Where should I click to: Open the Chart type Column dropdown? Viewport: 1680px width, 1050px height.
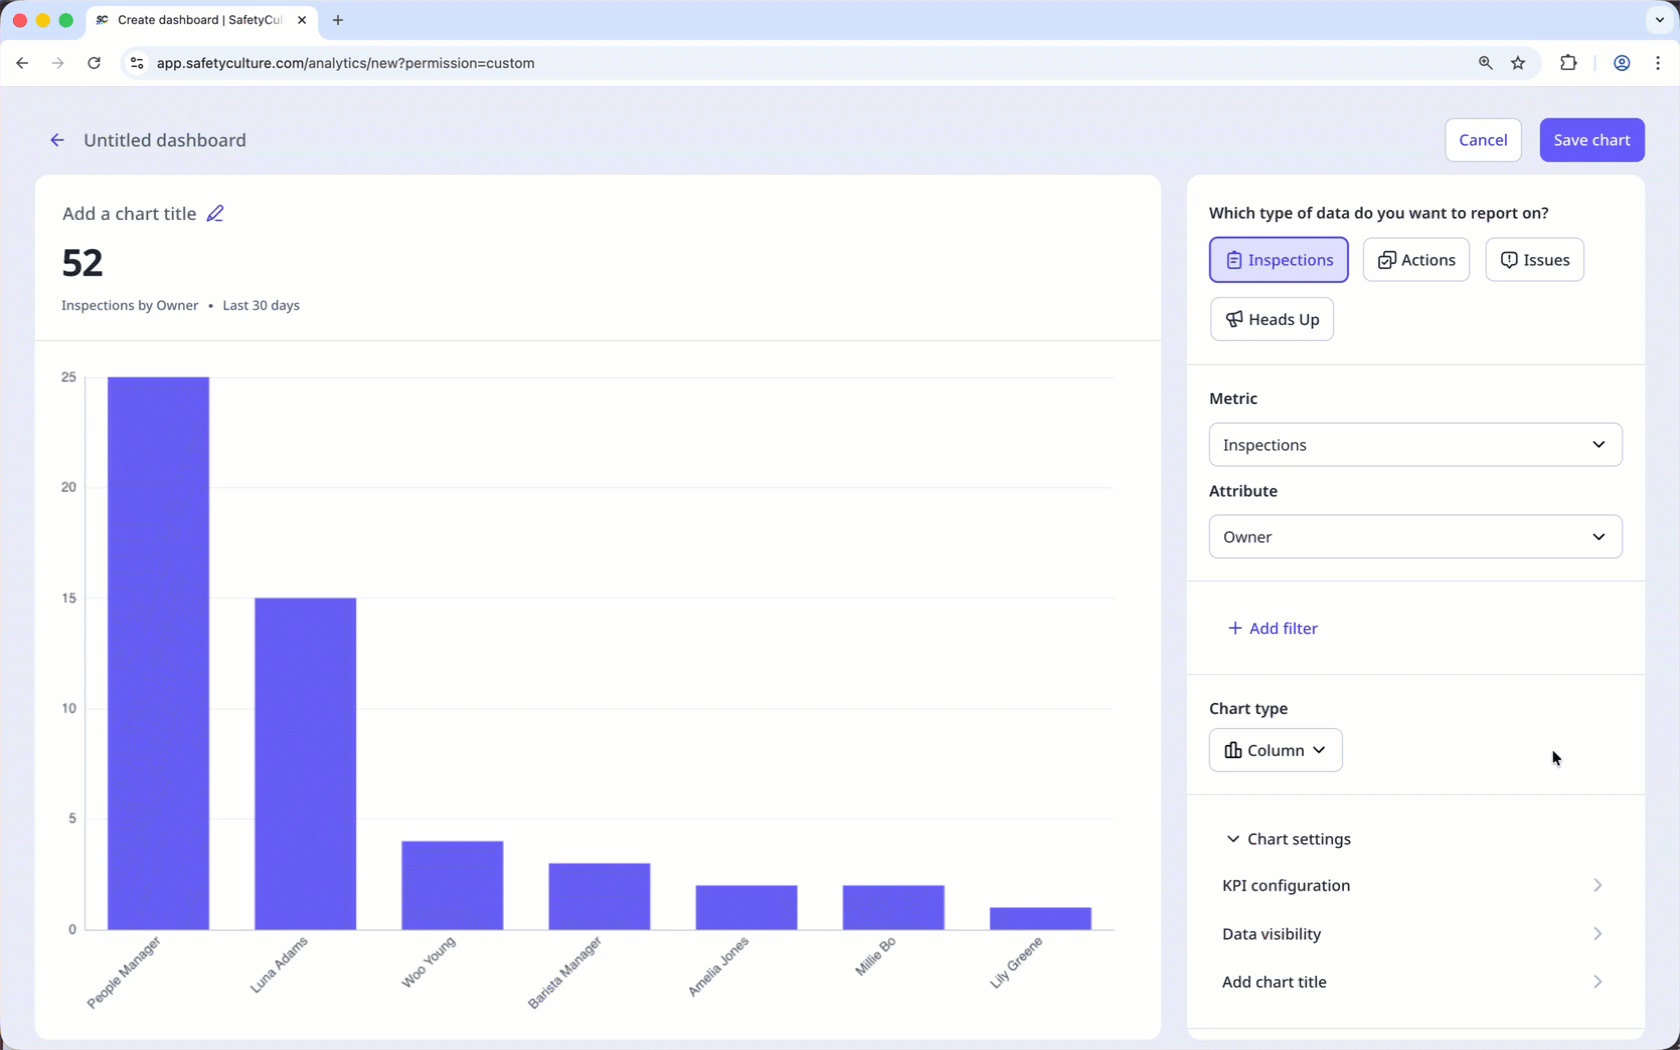(1276, 750)
